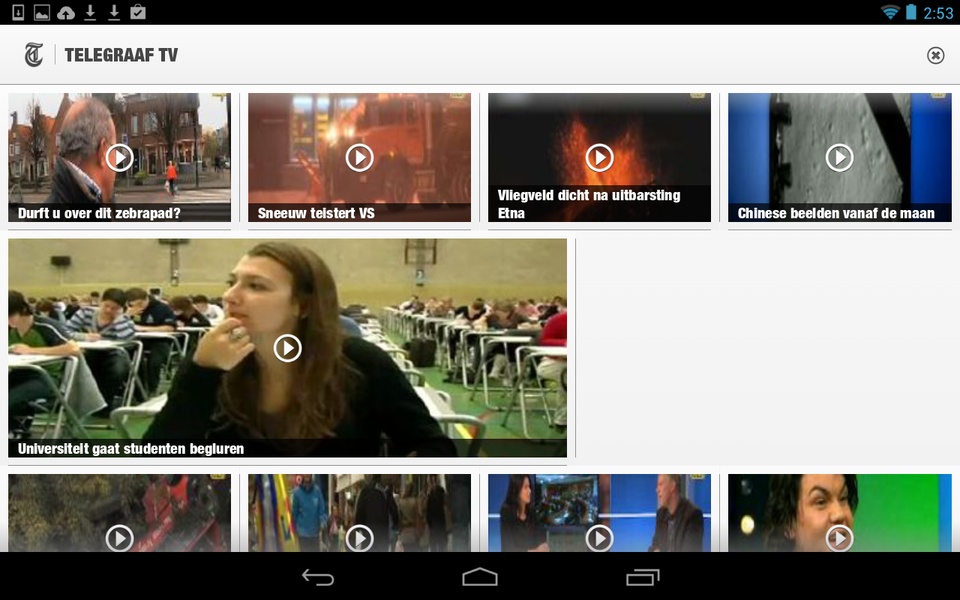The width and height of the screenshot is (960, 600).
Task: Go to the Android home screen
Action: [x=480, y=577]
